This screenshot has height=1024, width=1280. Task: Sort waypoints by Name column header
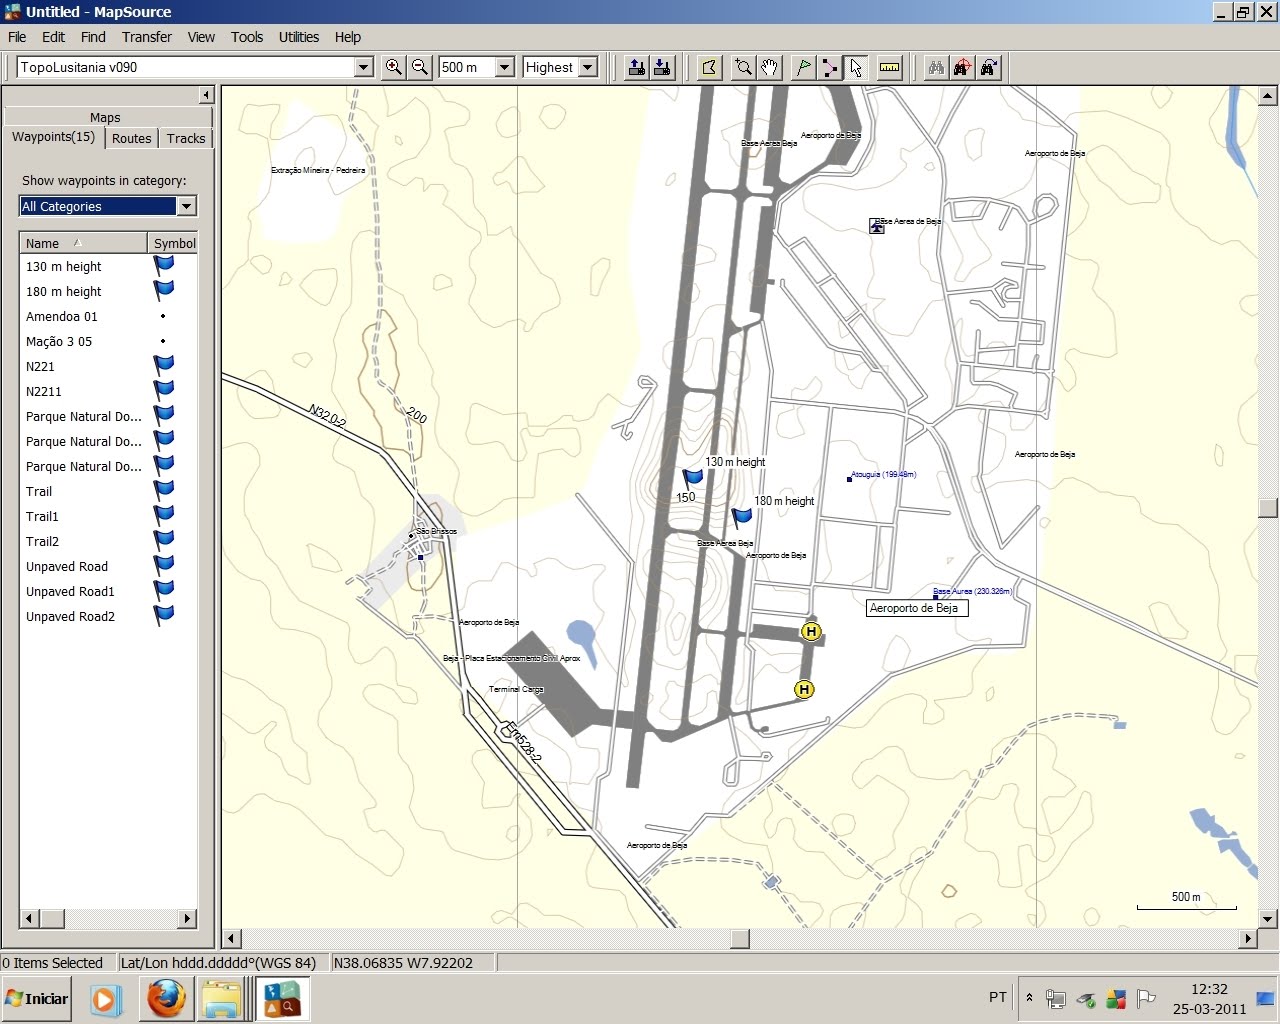coord(84,243)
